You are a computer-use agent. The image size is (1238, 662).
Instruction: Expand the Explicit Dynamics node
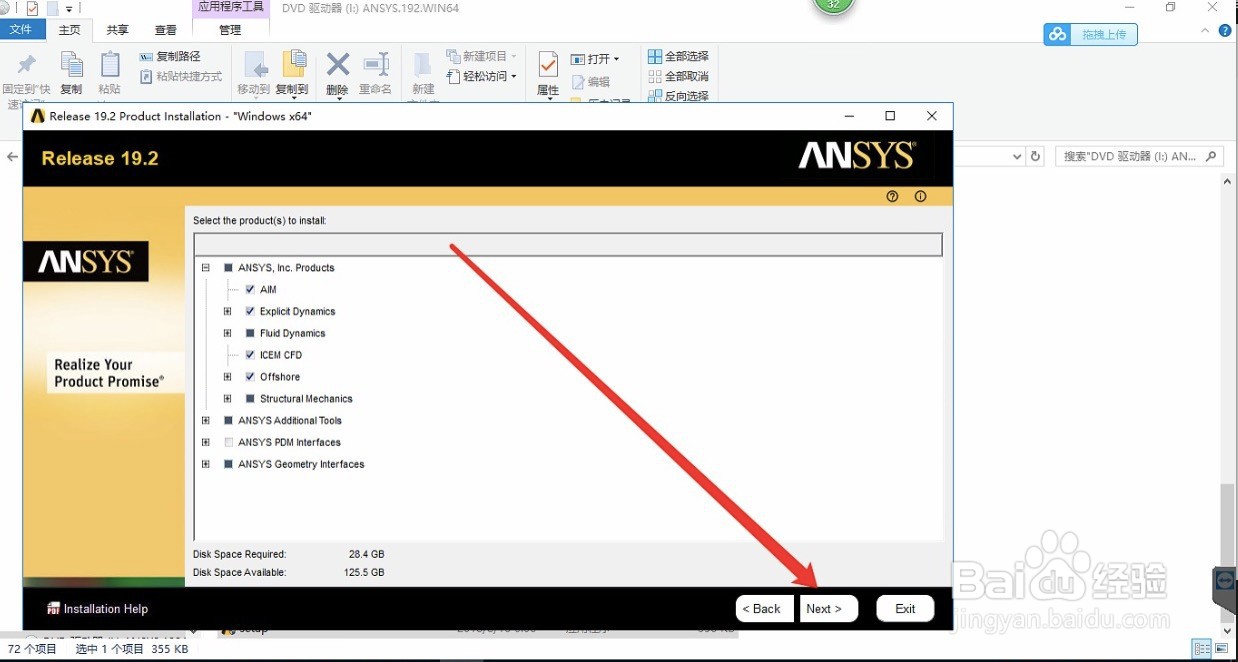(228, 311)
